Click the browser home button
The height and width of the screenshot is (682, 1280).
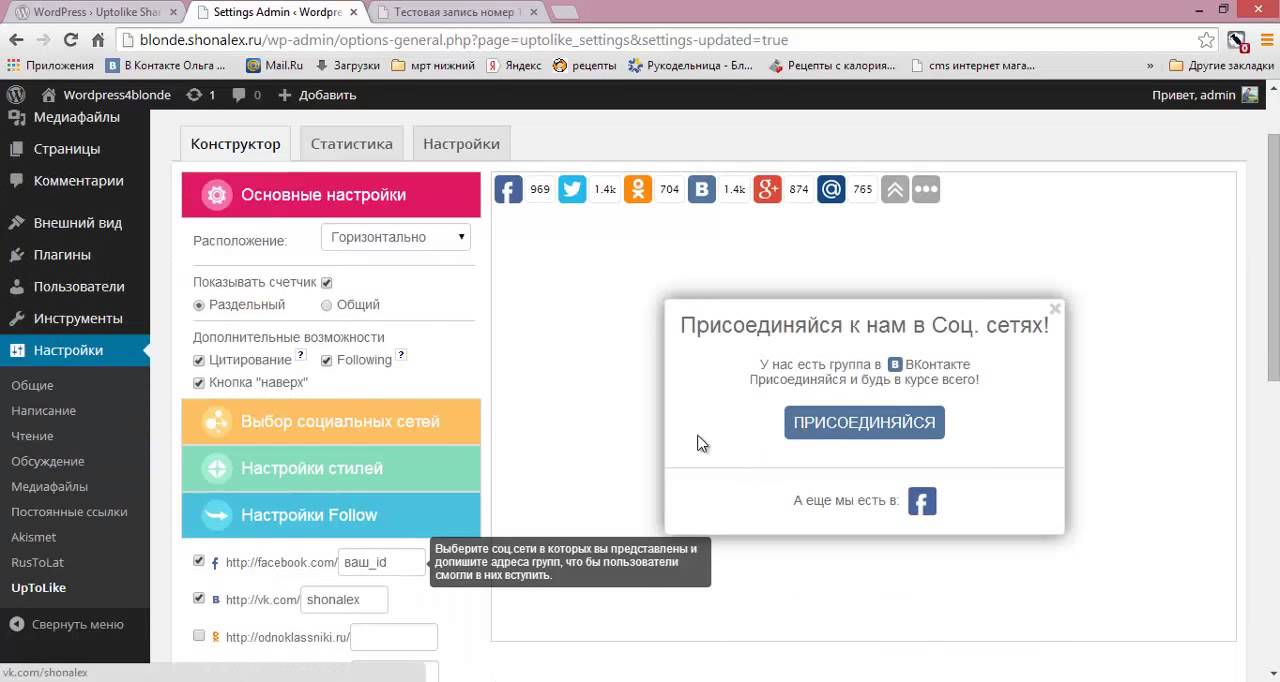pyautogui.click(x=98, y=40)
